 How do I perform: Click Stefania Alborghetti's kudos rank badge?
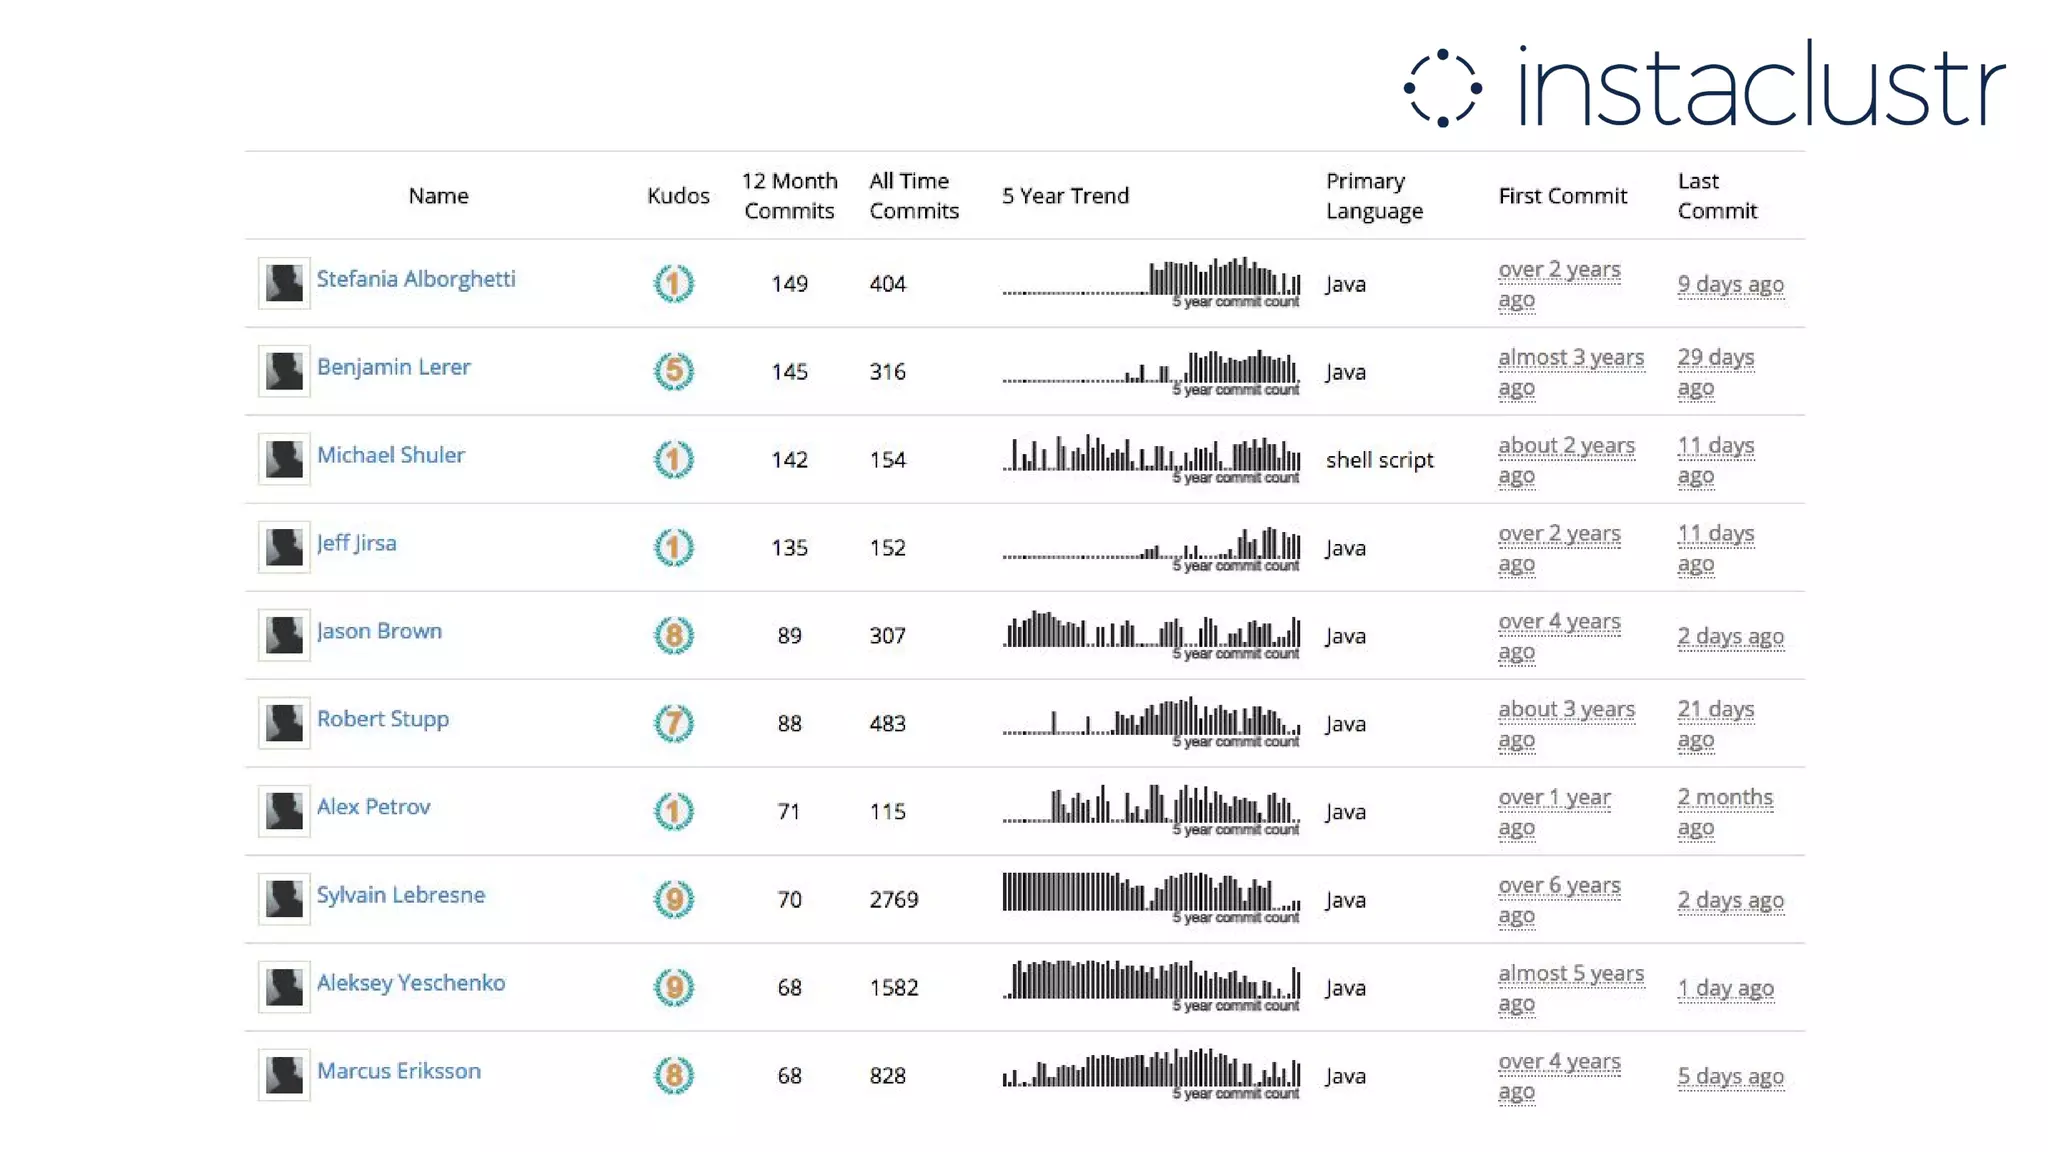click(673, 283)
